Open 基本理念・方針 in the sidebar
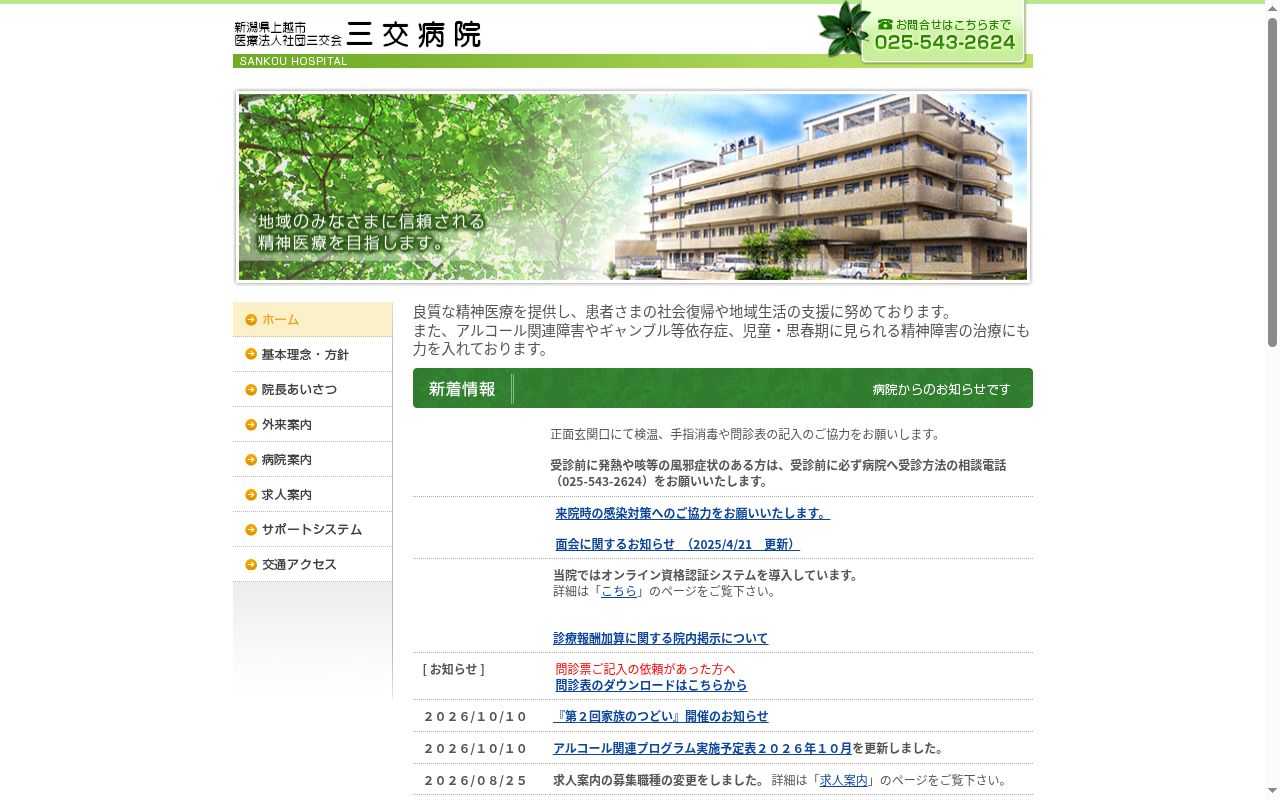 (313, 355)
